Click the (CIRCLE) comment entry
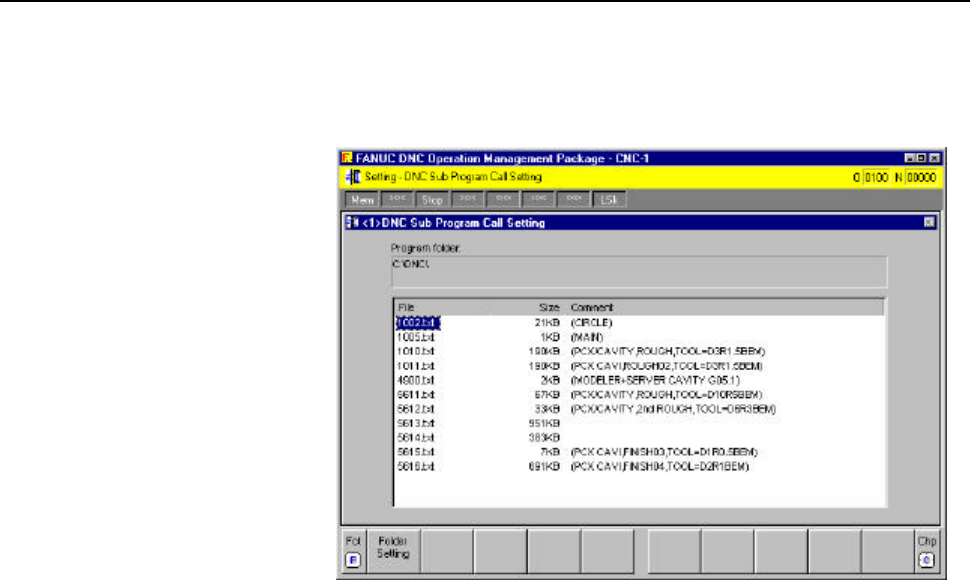This screenshot has height=580, width=970. click(591, 323)
